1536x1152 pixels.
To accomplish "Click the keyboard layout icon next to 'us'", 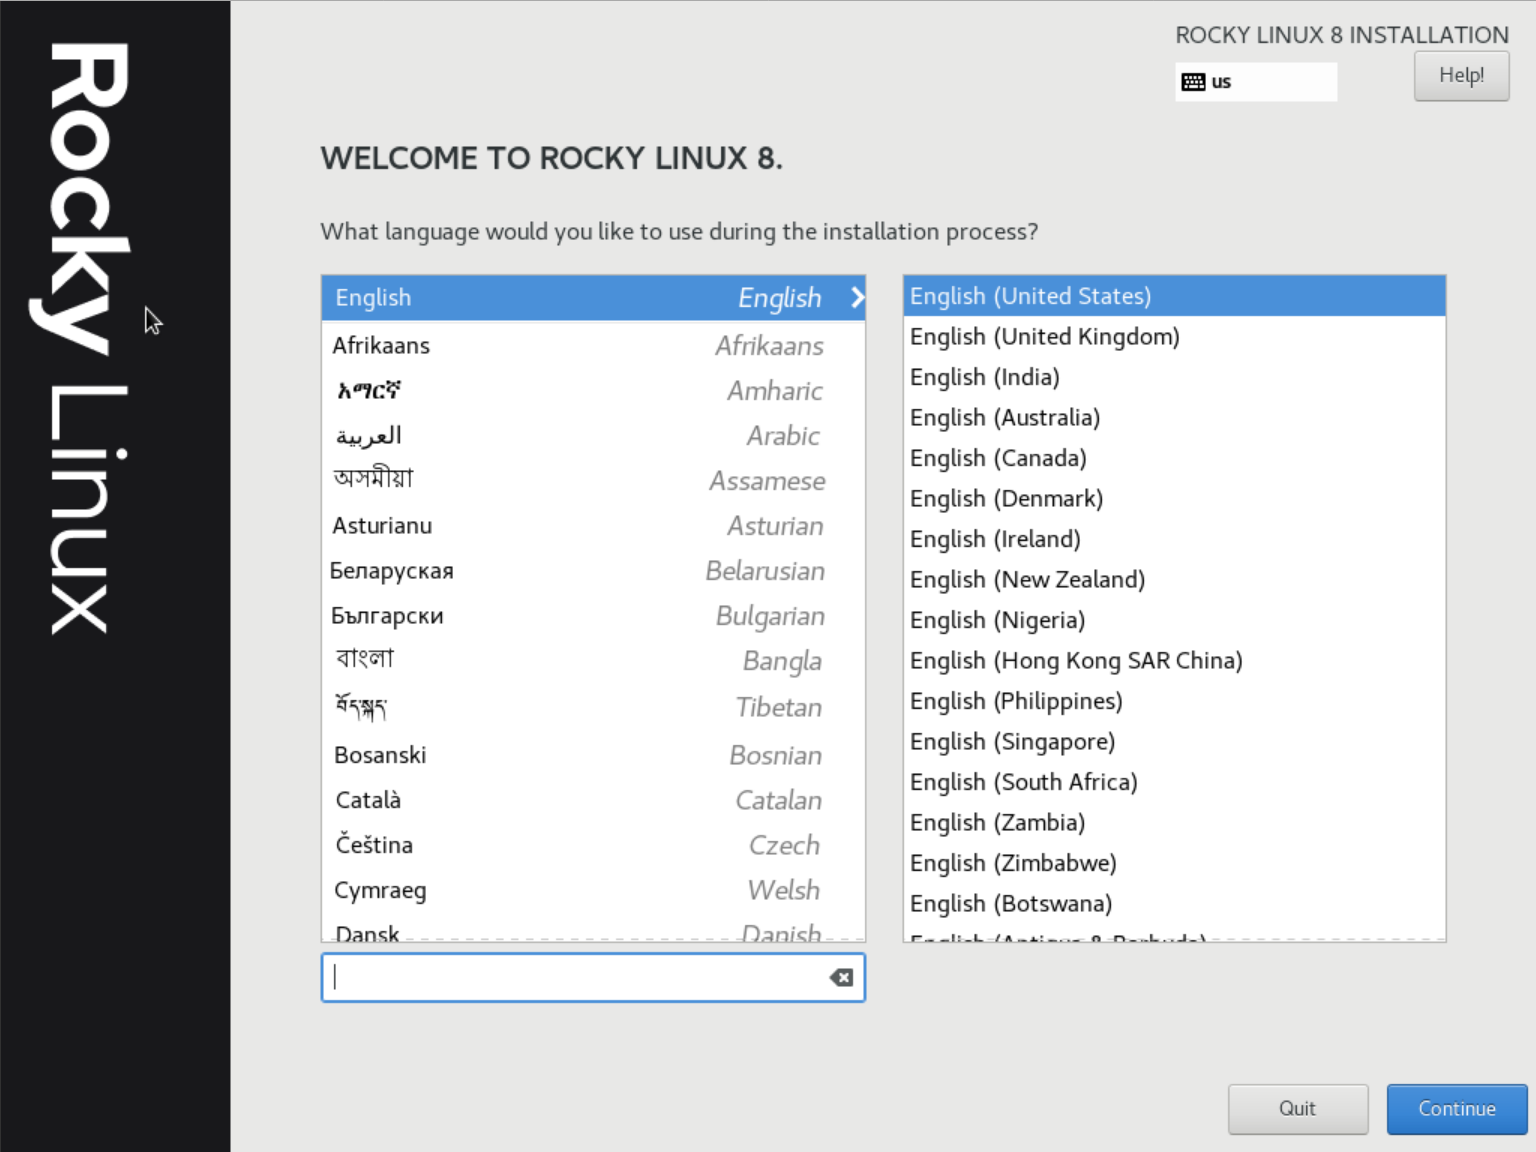I will pos(1193,82).
